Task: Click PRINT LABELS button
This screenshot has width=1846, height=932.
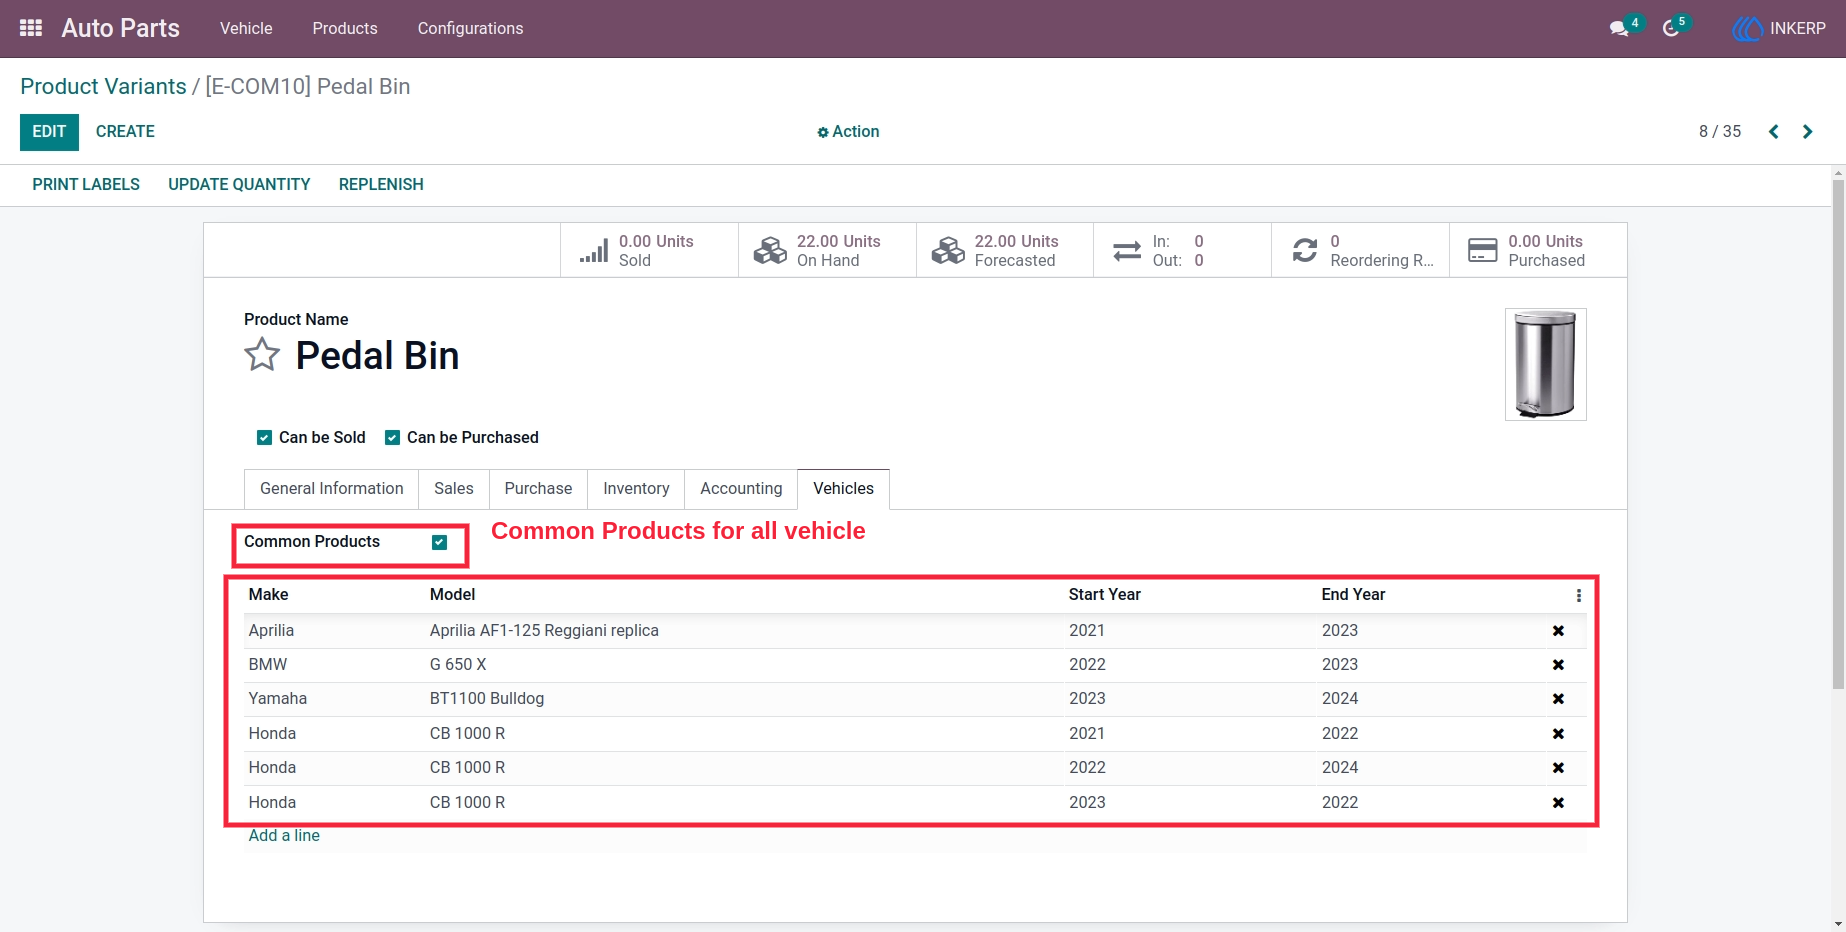Action: point(86,185)
